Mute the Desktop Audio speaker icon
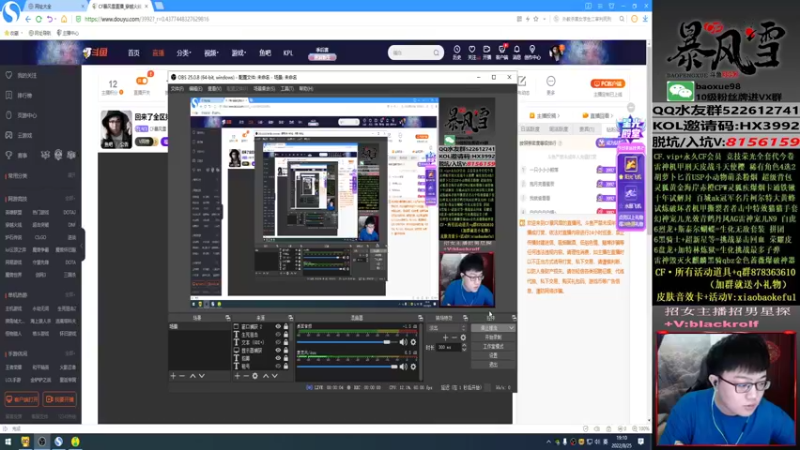 click(x=404, y=342)
